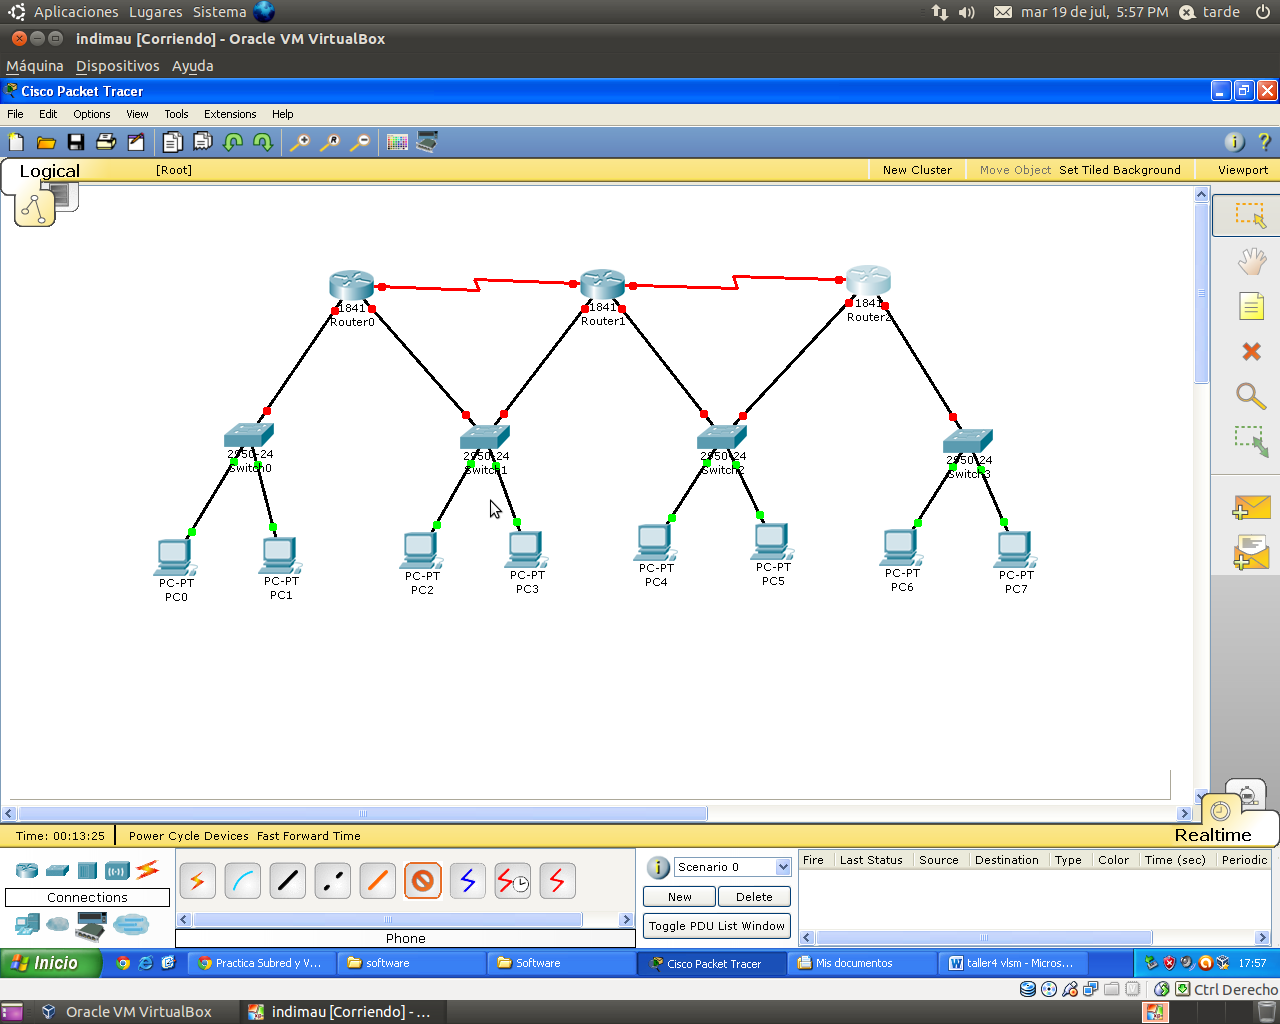Screen dimensions: 1280x1024
Task: Undo last action with green arrow
Action: (x=233, y=142)
